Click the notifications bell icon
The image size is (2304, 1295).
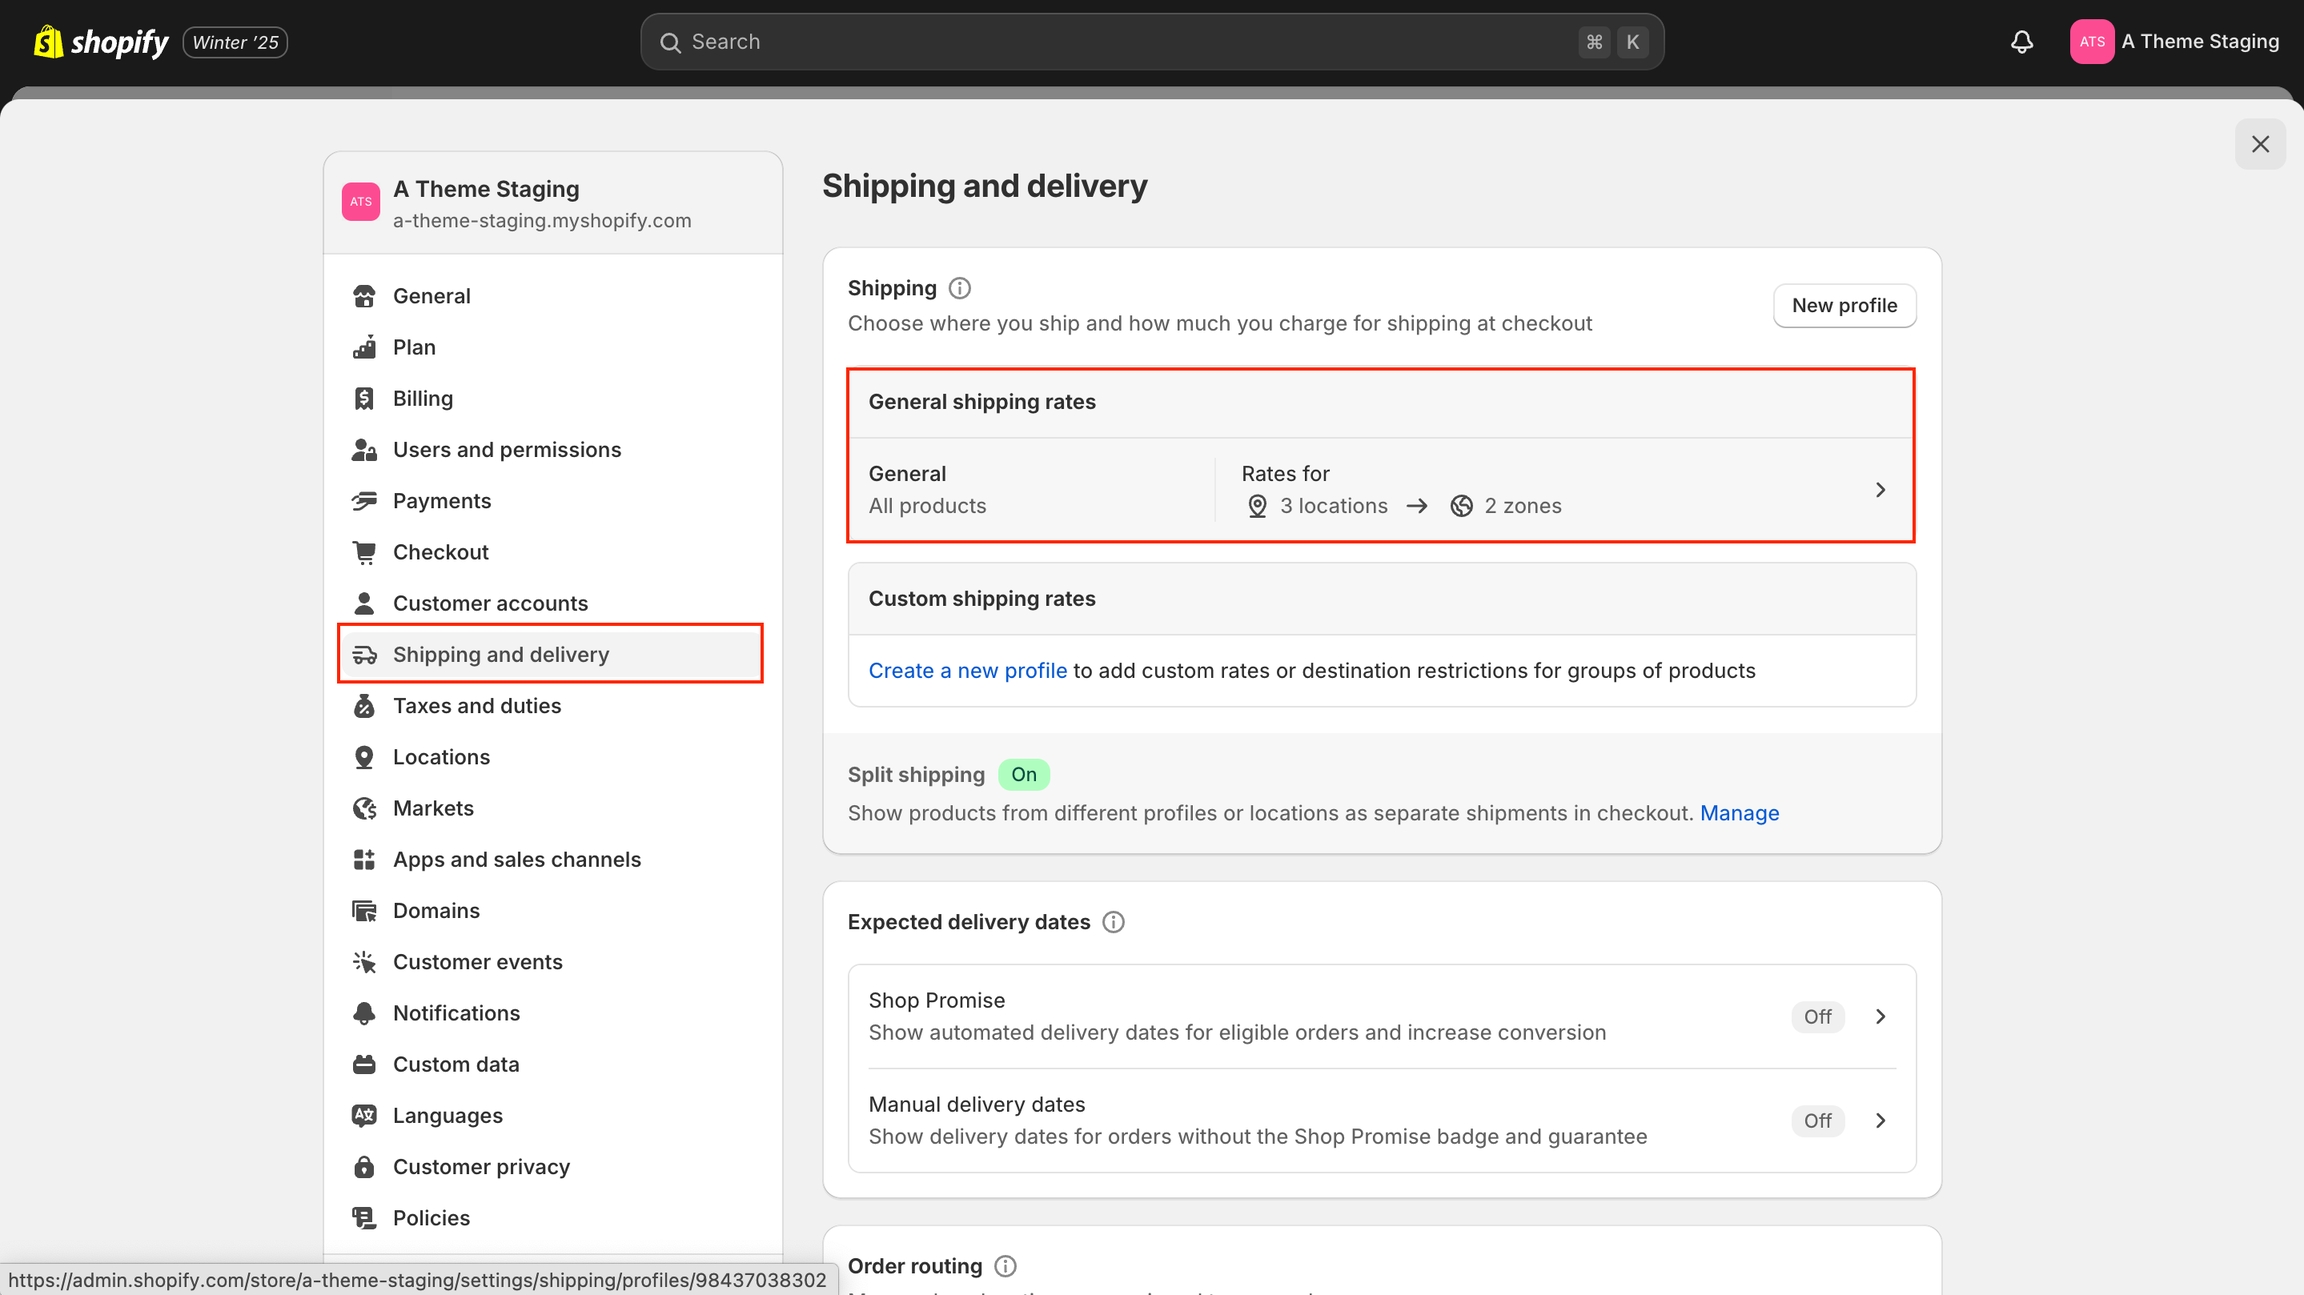tap(2021, 42)
